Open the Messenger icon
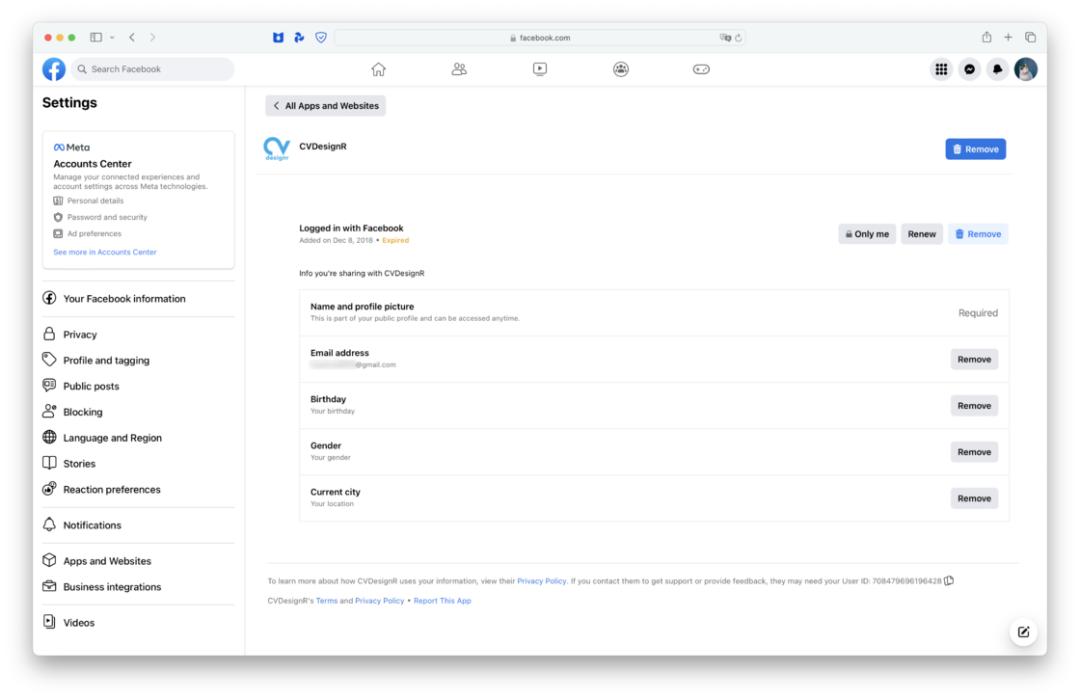Image resolution: width=1080 pixels, height=699 pixels. [x=969, y=69]
